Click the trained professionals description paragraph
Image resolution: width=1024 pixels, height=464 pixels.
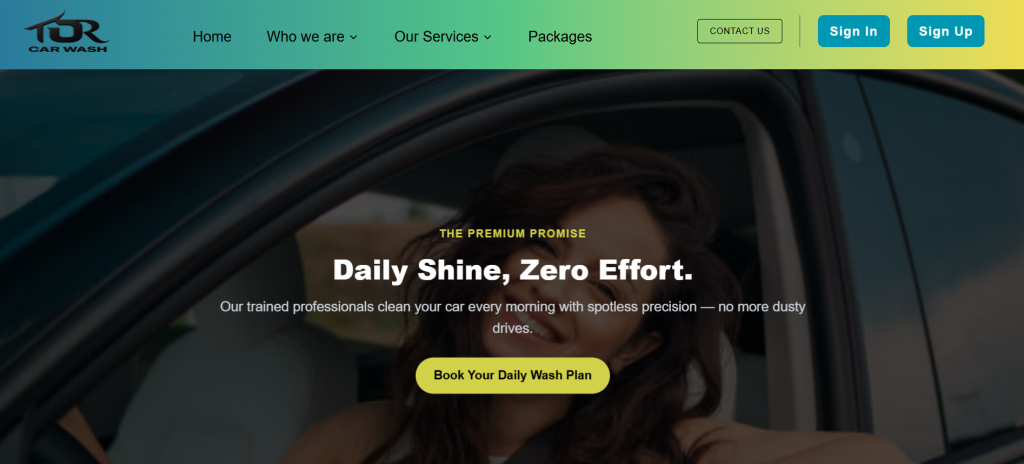tap(513, 317)
